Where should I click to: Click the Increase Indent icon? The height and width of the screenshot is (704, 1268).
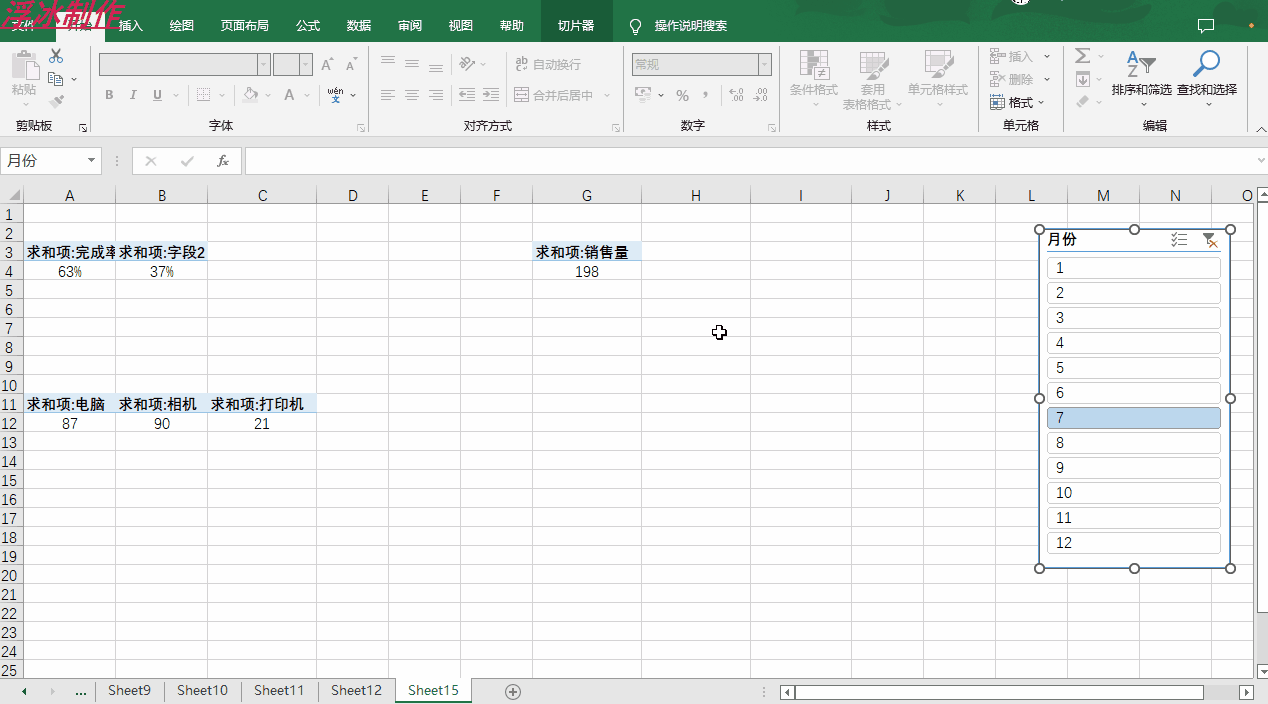[490, 95]
